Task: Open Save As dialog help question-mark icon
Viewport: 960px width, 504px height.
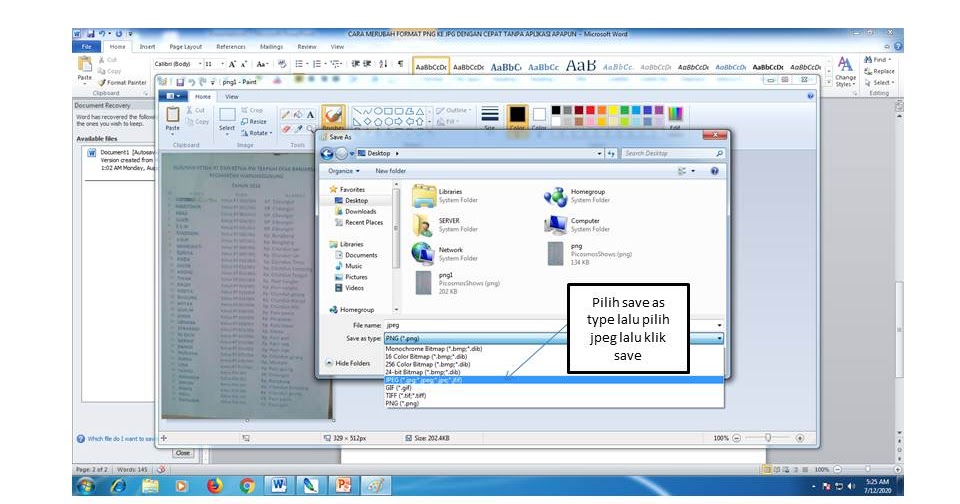Action: [714, 171]
